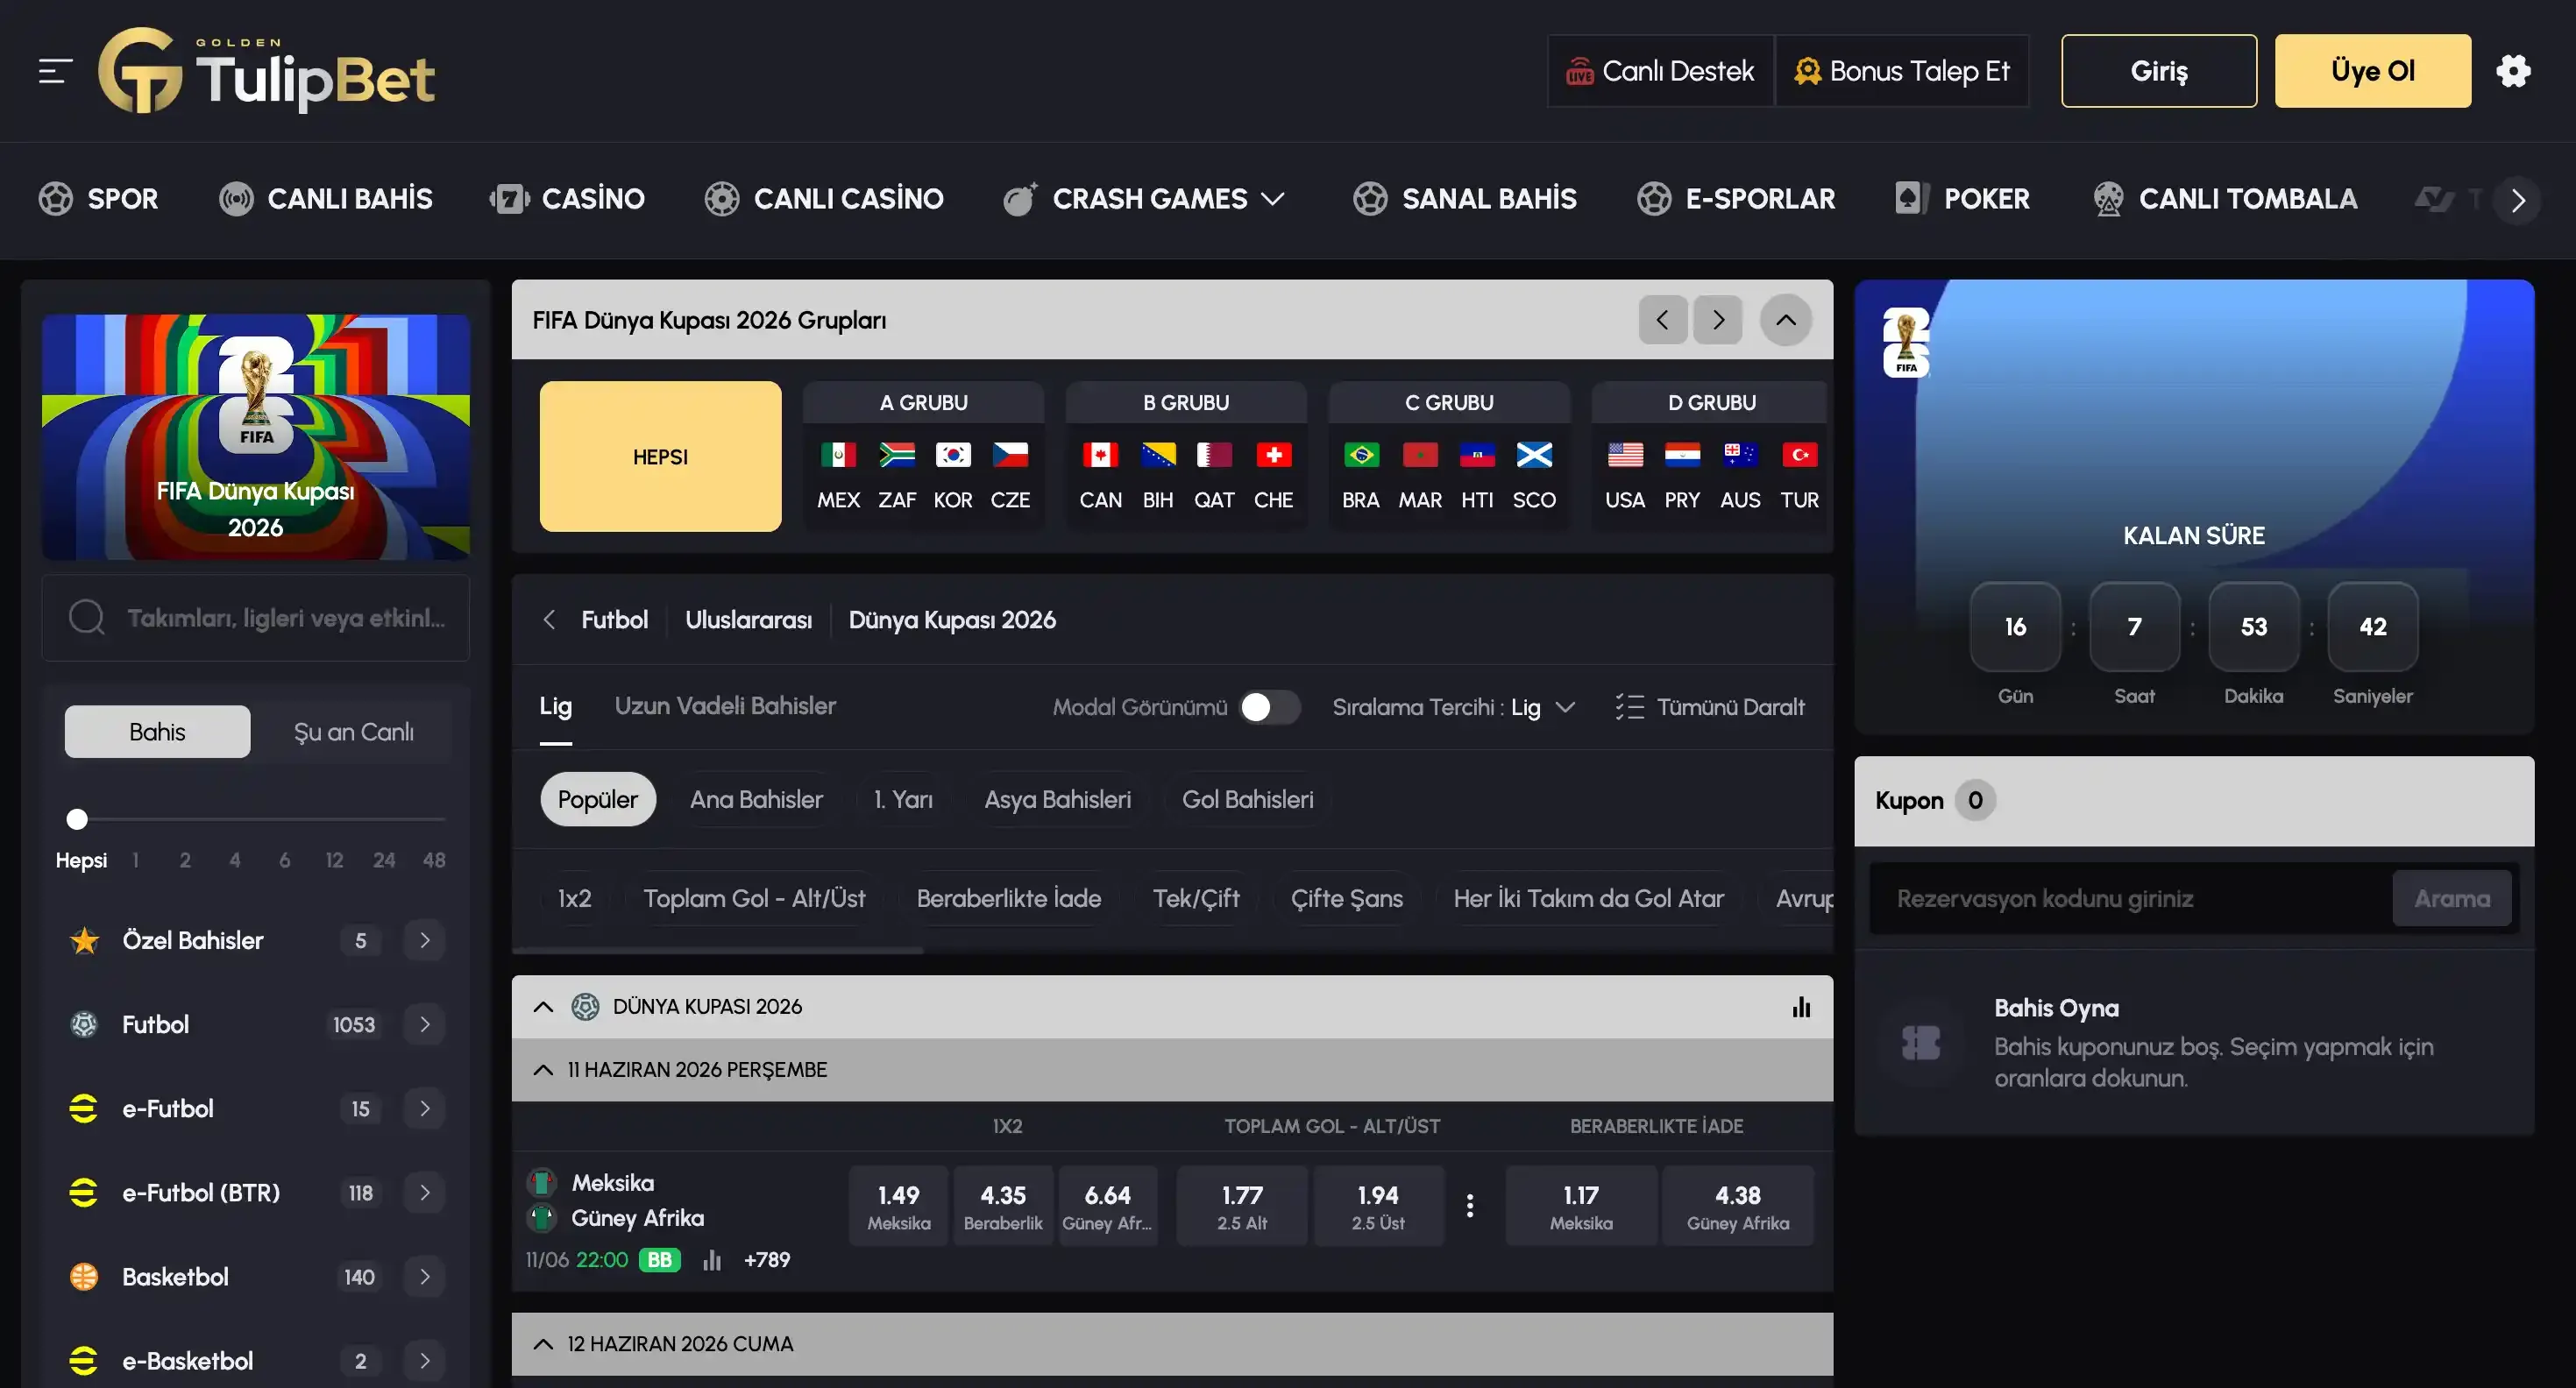This screenshot has height=1388, width=2576.
Task: Select Brazil flag in C Grubu
Action: [1361, 455]
